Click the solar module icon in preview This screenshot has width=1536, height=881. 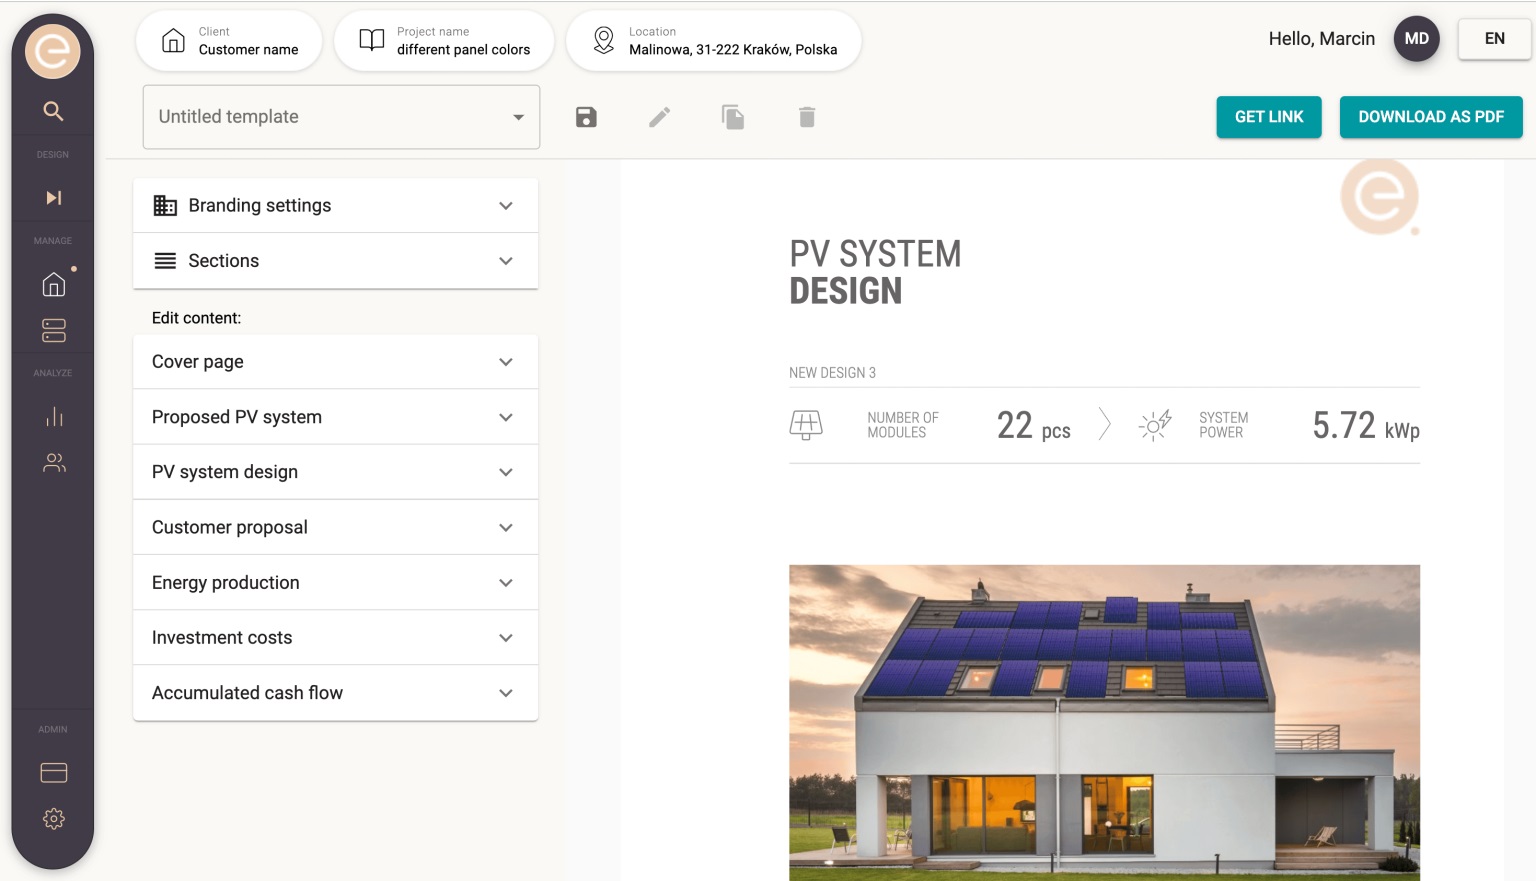(x=806, y=425)
